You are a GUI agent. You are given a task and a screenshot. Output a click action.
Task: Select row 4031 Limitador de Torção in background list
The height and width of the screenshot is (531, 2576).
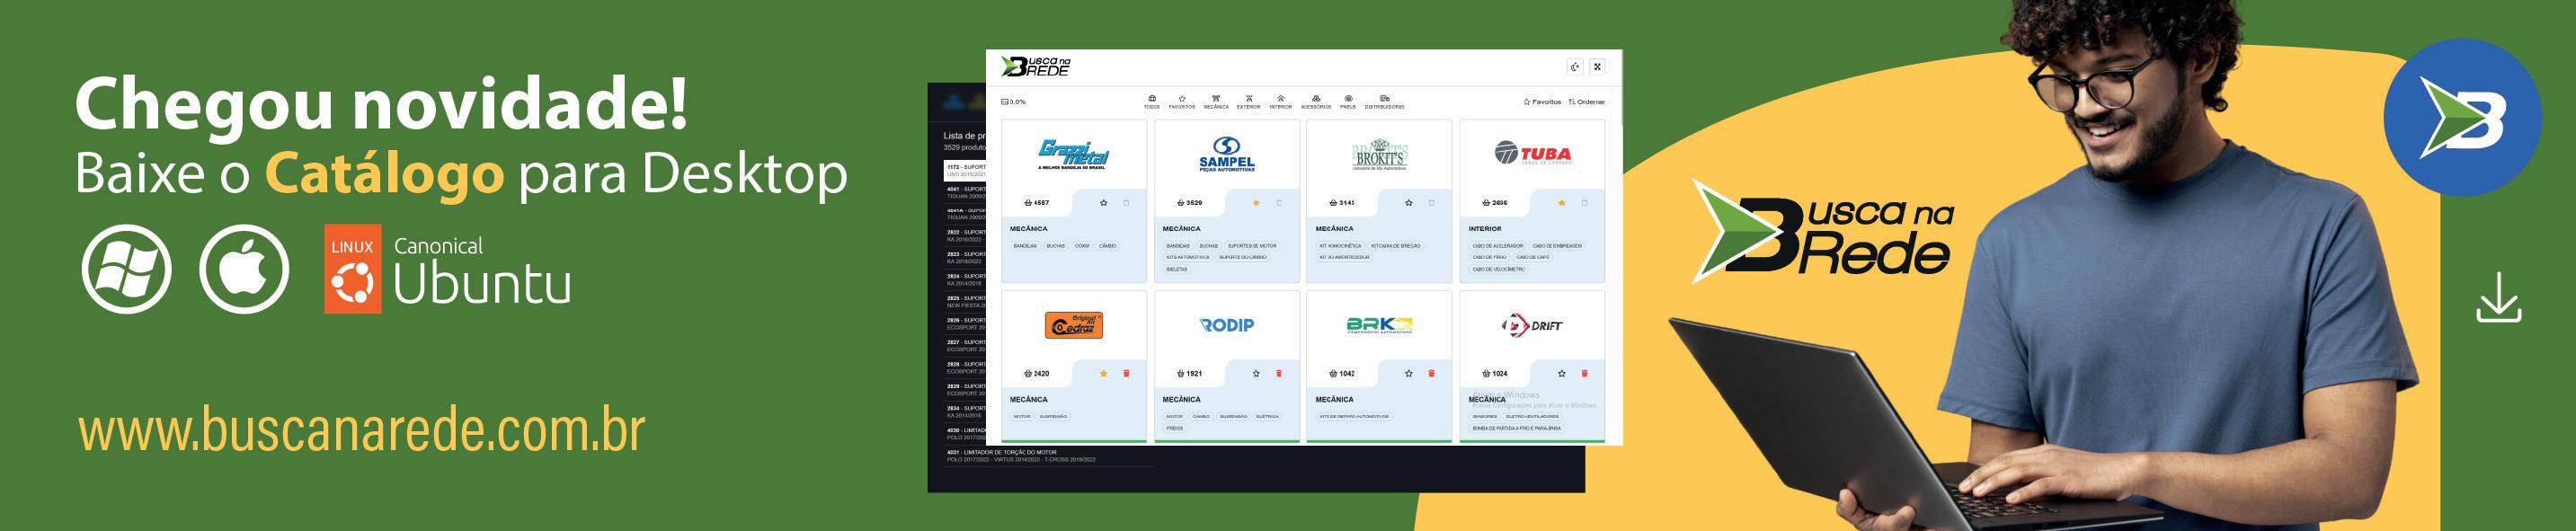1048,455
